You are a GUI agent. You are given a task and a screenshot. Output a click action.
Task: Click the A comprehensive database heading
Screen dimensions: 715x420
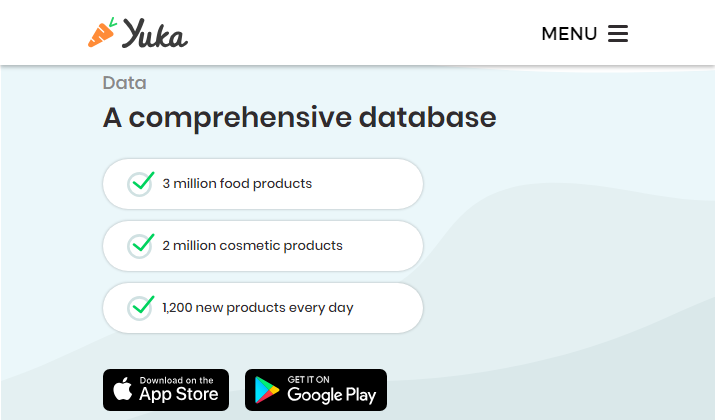point(300,118)
